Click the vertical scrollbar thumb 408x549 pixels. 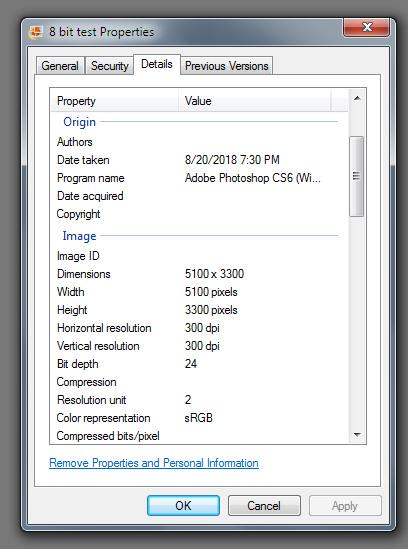[357, 176]
